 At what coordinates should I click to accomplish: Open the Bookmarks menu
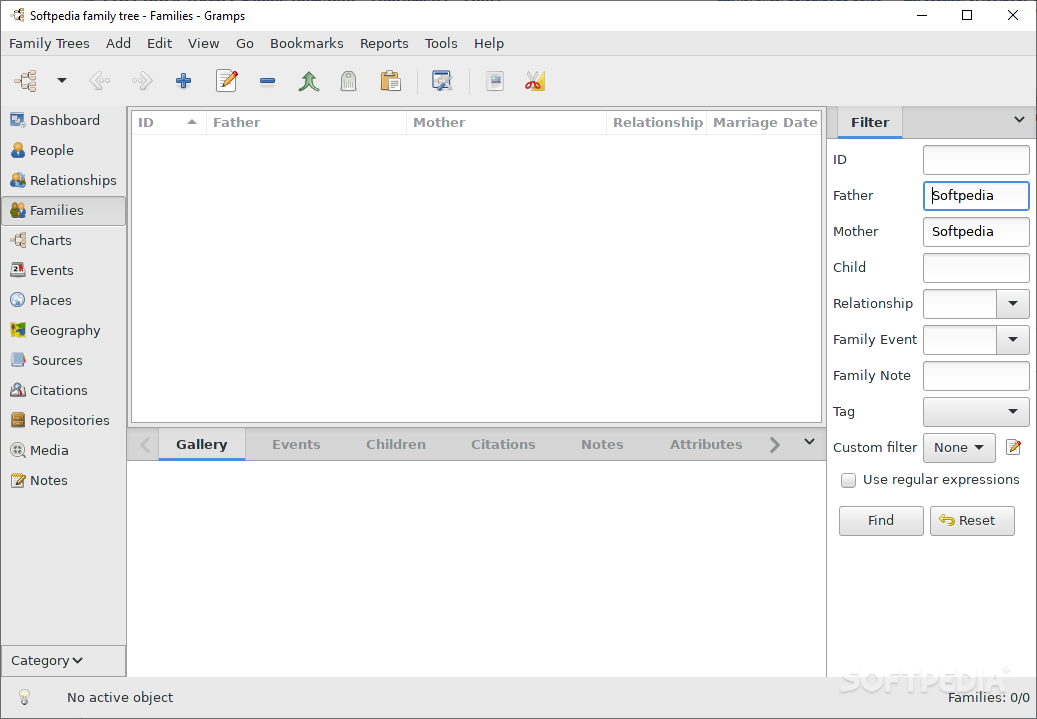coord(306,44)
